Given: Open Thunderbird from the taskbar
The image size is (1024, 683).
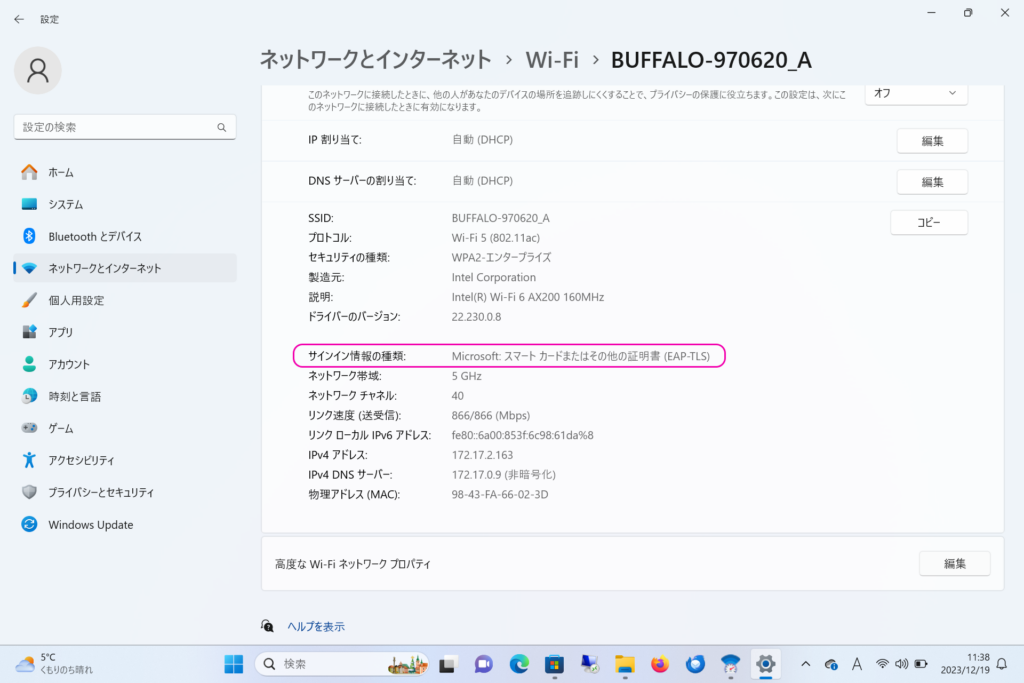Looking at the screenshot, I should coord(696,665).
